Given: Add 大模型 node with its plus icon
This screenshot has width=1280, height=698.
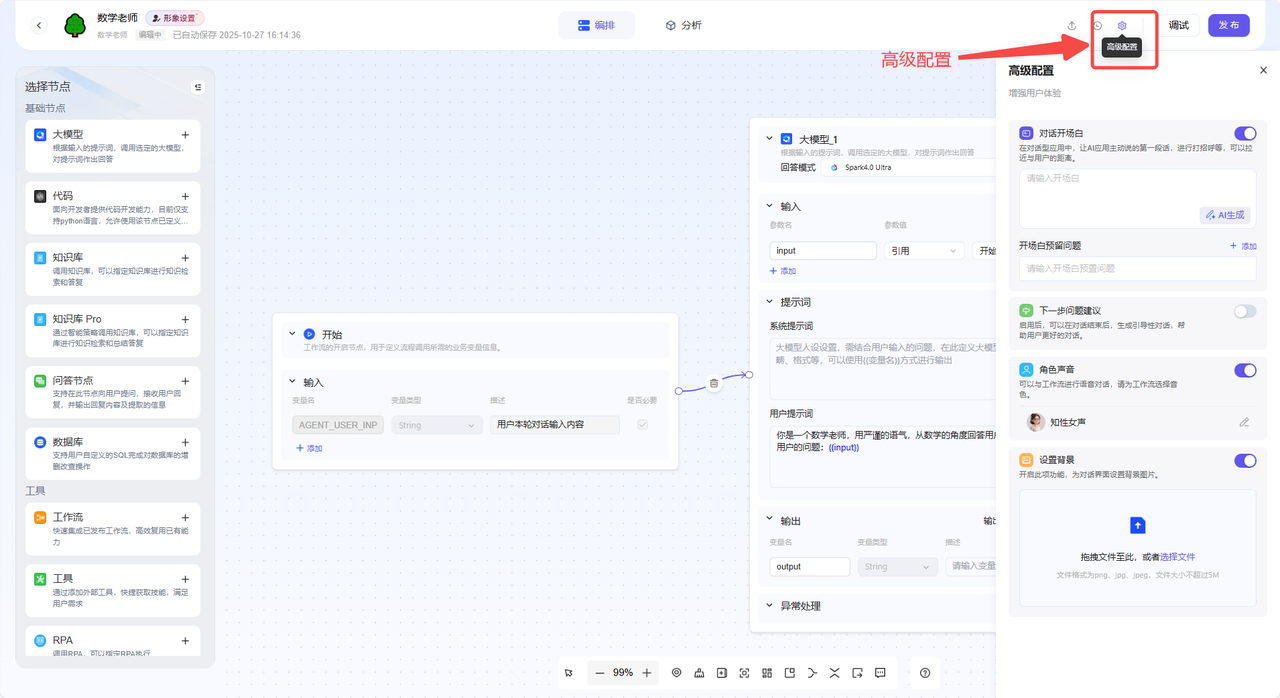Looking at the screenshot, I should 185,135.
